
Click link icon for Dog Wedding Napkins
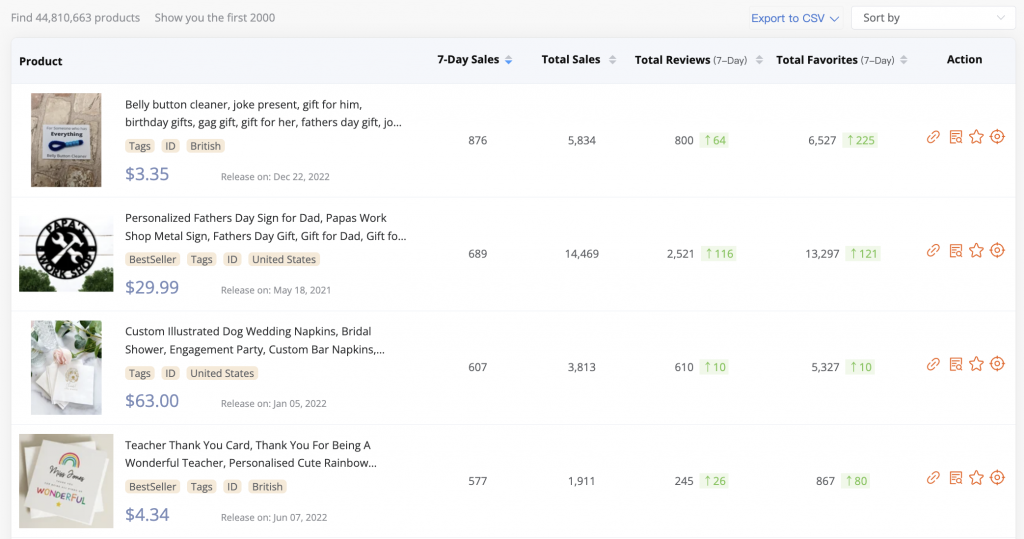(933, 364)
